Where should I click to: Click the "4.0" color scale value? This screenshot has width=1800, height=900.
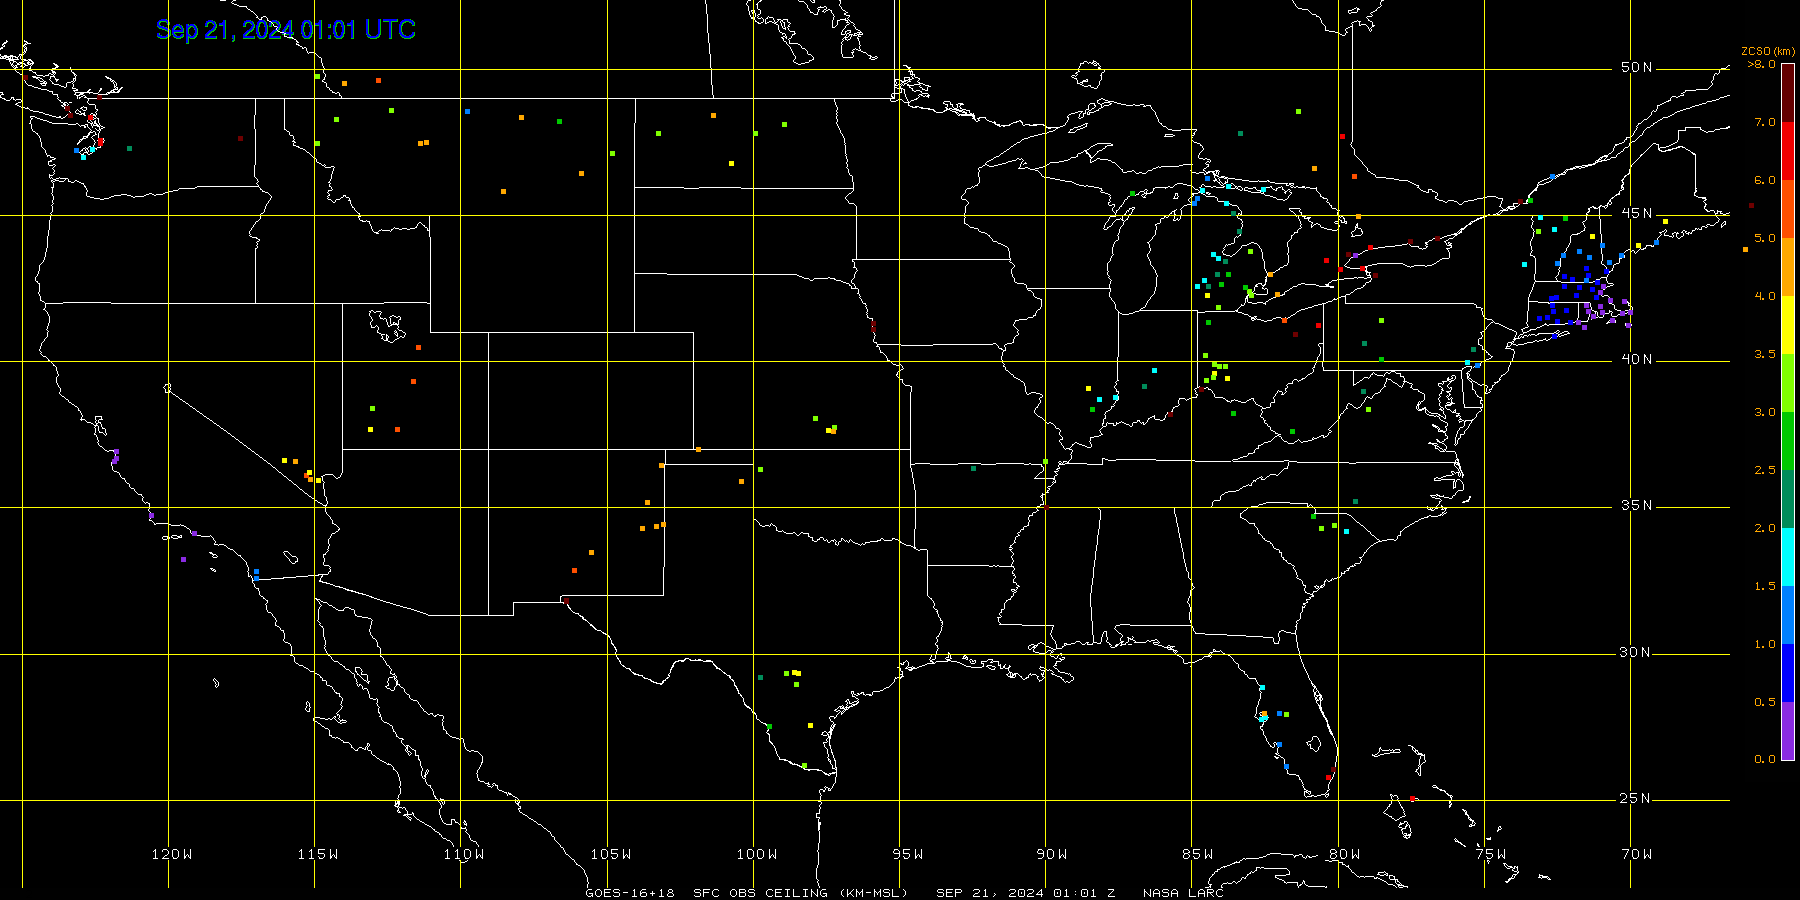pyautogui.click(x=1764, y=296)
